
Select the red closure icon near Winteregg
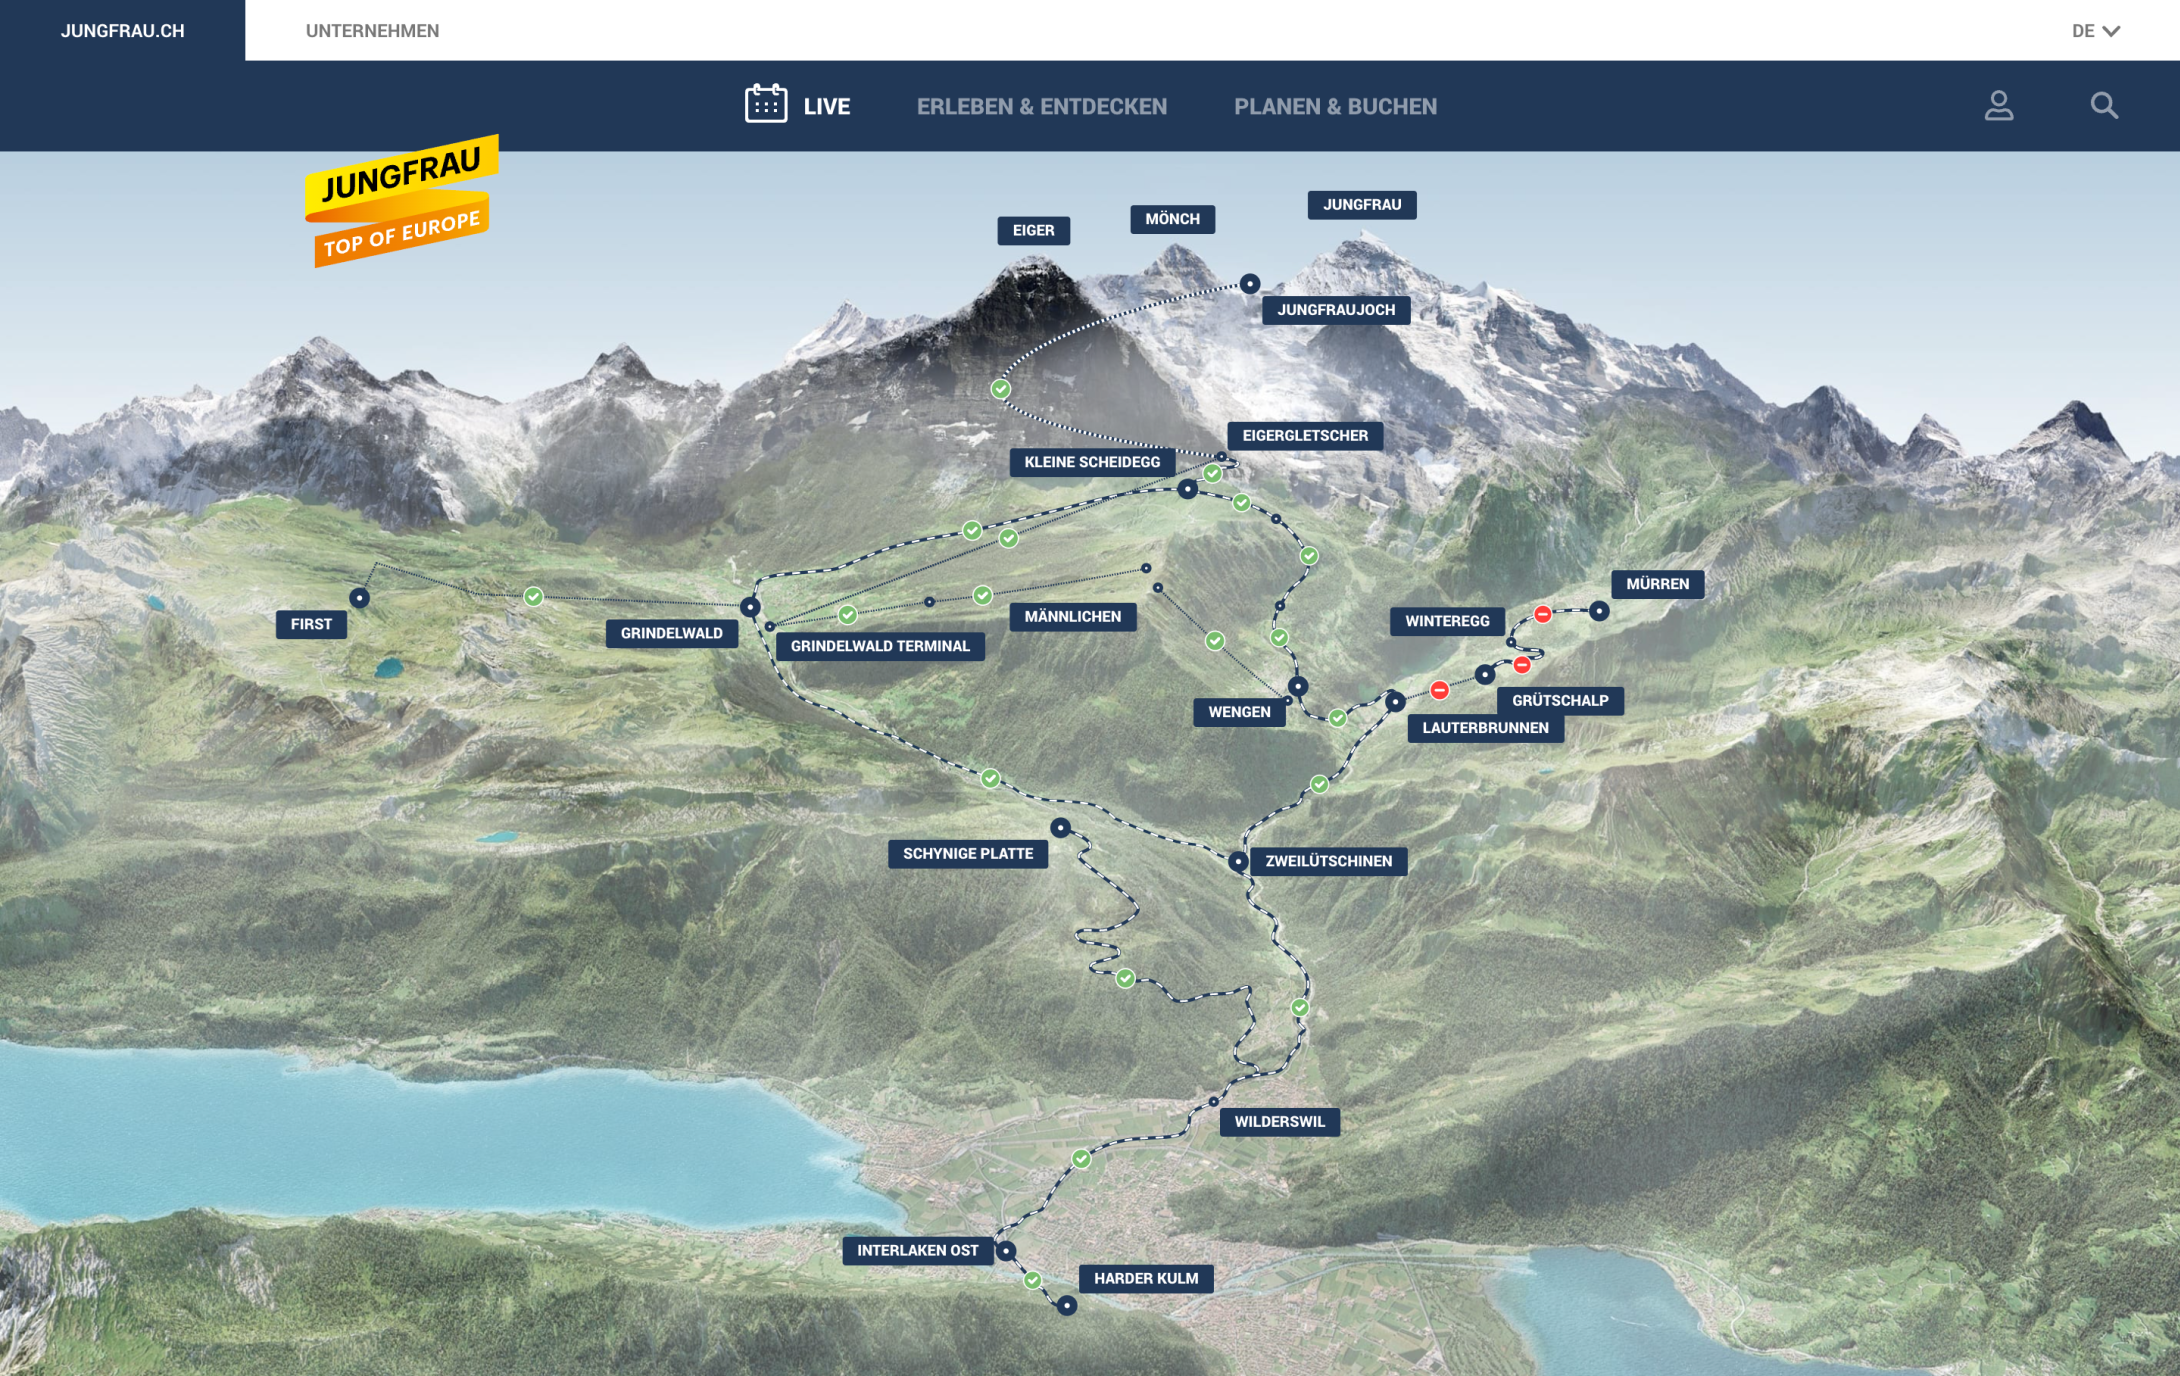click(x=1543, y=615)
